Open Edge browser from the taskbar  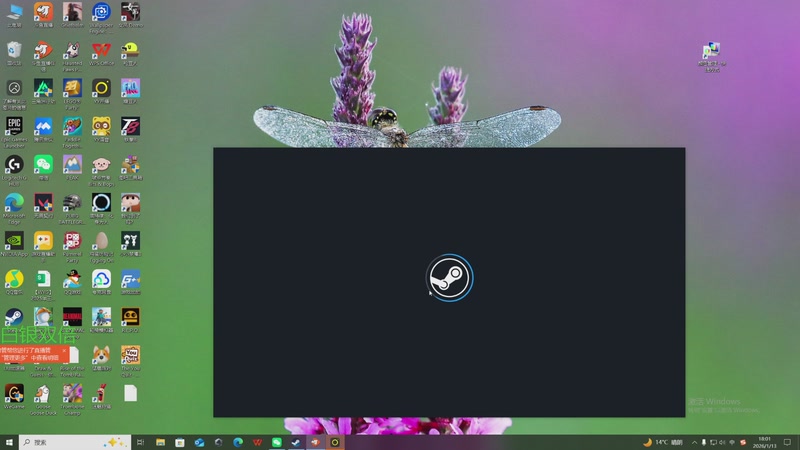[x=238, y=442]
